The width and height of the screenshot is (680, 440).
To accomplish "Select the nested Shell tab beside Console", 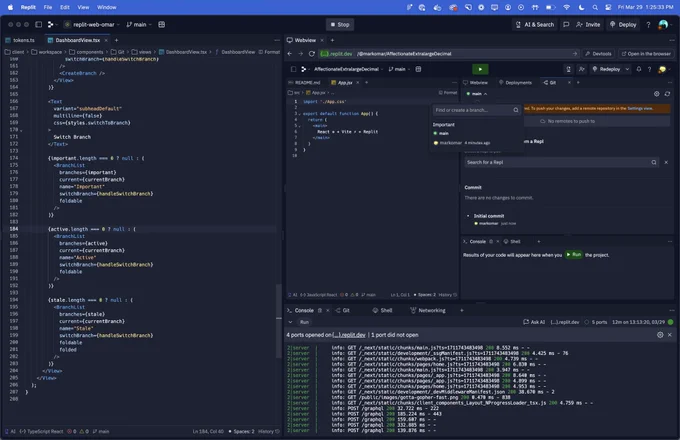I will pos(512,241).
